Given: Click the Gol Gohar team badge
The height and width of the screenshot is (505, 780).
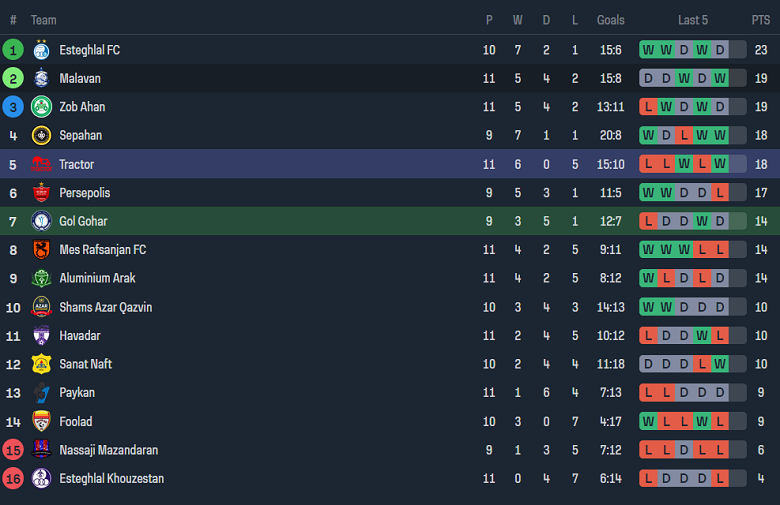Looking at the screenshot, I should point(41,221).
